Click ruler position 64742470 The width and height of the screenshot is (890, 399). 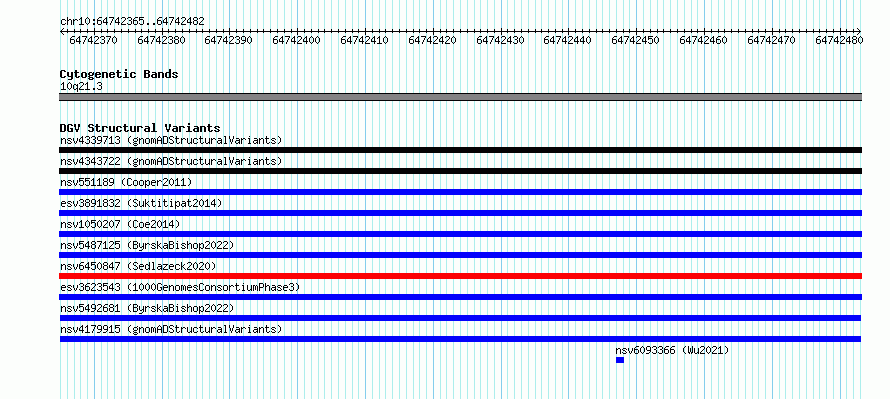click(771, 40)
